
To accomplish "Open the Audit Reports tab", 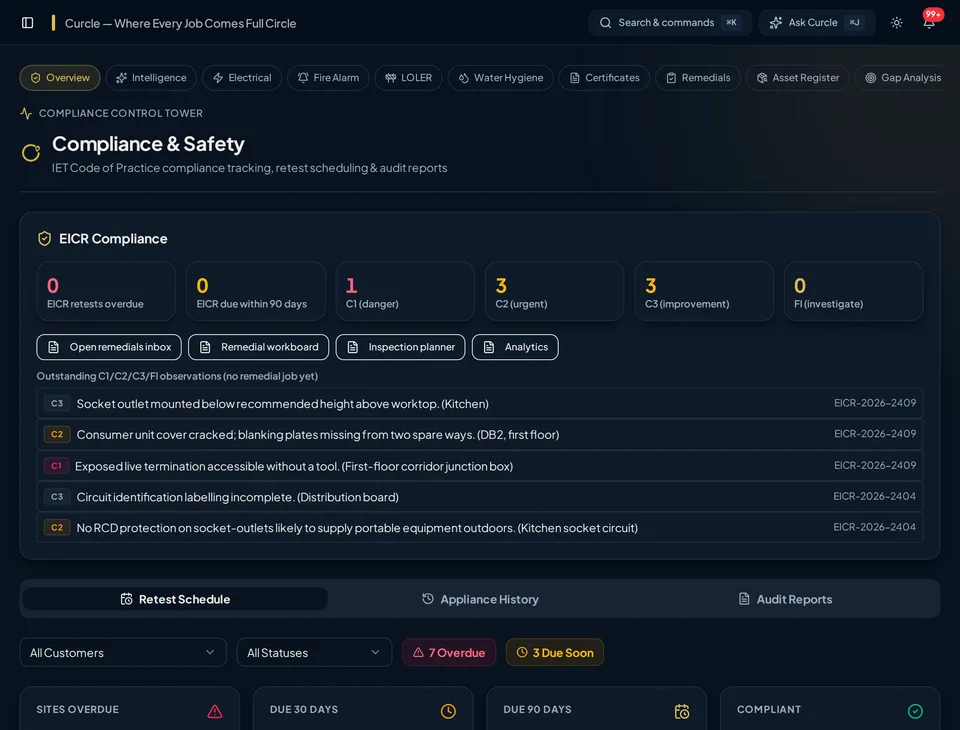I will [x=785, y=599].
